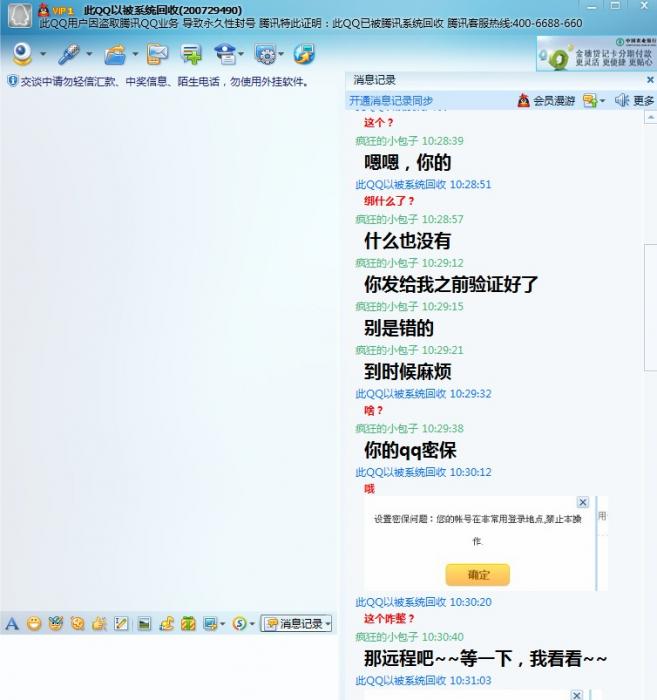Open the font settings letter A icon

coord(12,623)
